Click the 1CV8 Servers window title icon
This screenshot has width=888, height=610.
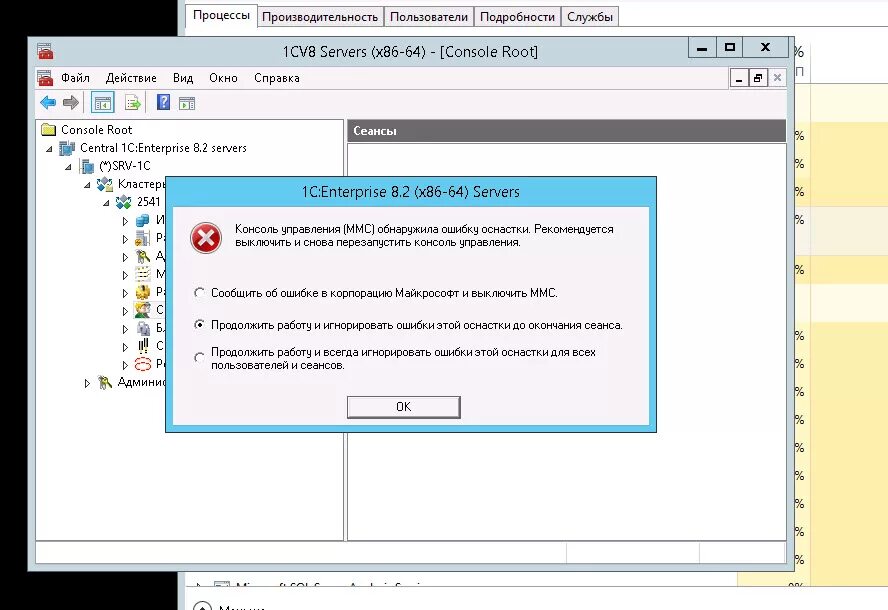coord(45,52)
